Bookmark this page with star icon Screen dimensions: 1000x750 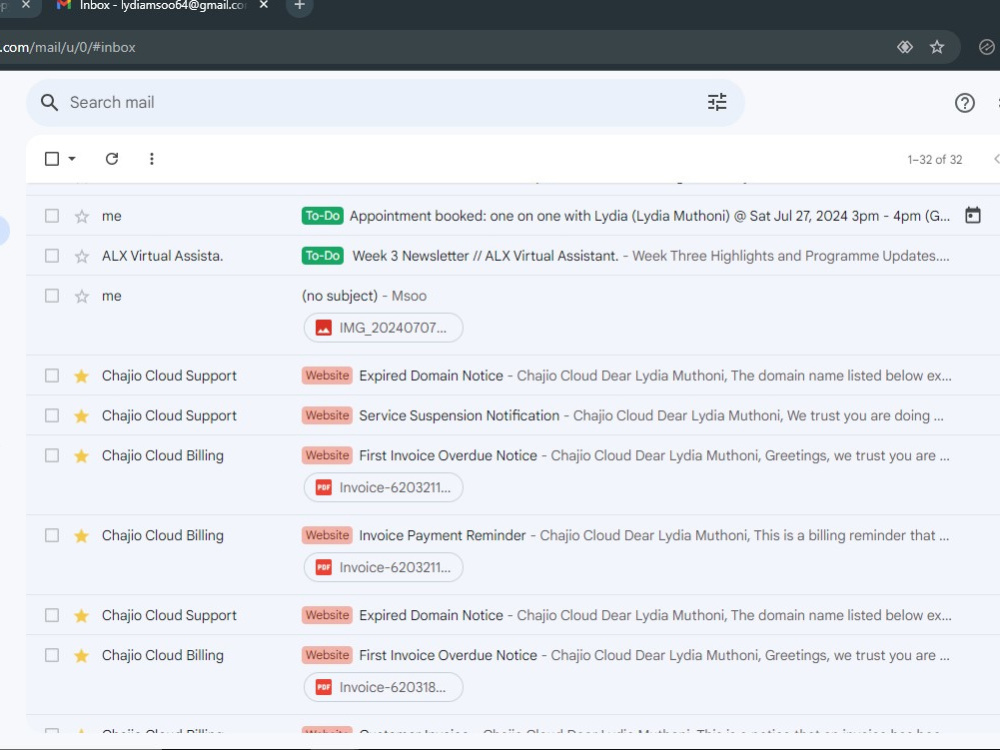coord(936,47)
